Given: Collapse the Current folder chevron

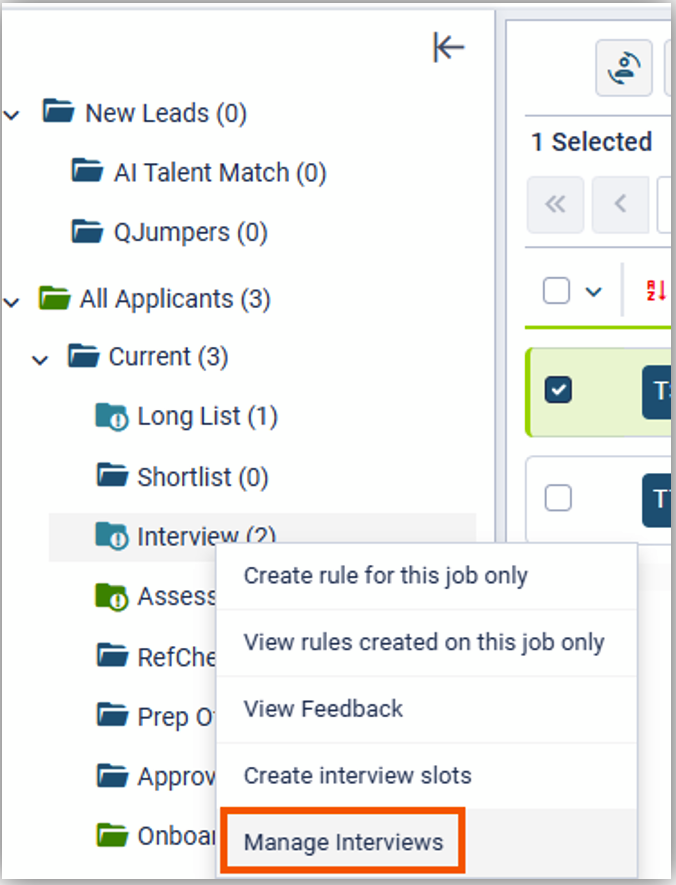Looking at the screenshot, I should 41,357.
